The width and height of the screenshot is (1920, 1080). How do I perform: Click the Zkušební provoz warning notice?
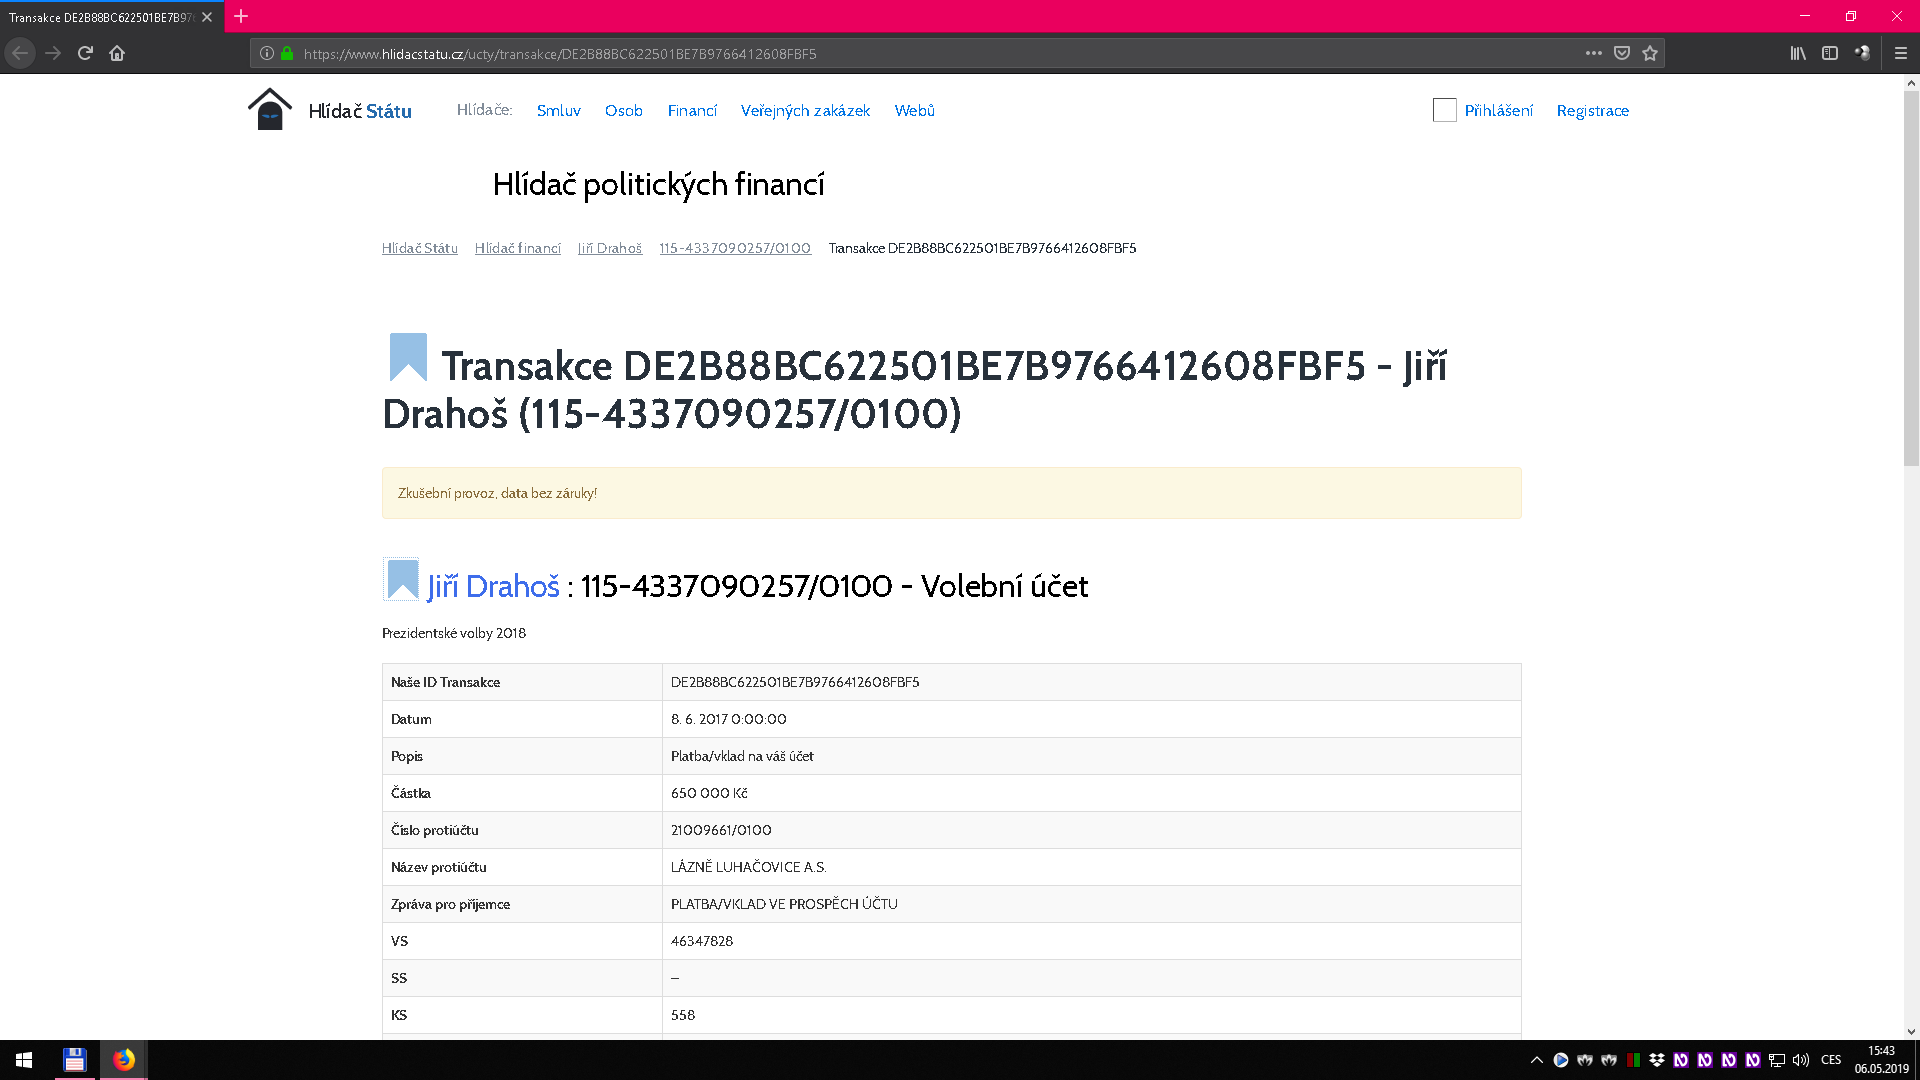(952, 493)
